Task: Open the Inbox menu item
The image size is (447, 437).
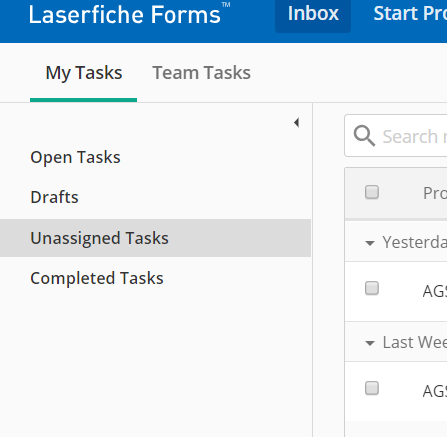Action: (313, 15)
